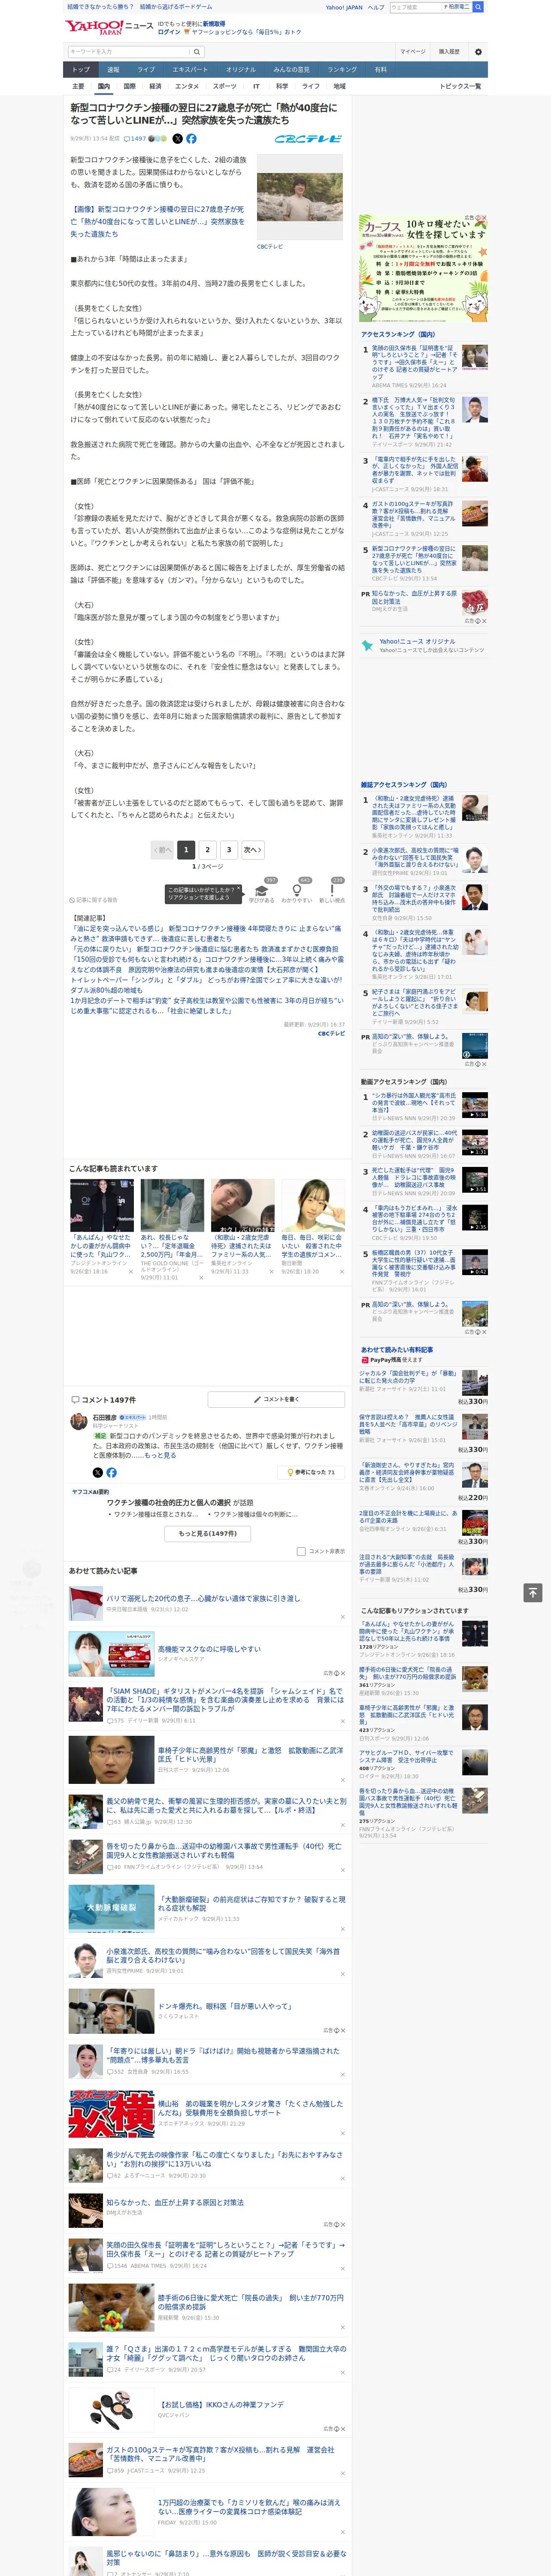Click the pencil コメントを書く button
Image resolution: width=551 pixels, height=2576 pixels.
pos(277,1399)
